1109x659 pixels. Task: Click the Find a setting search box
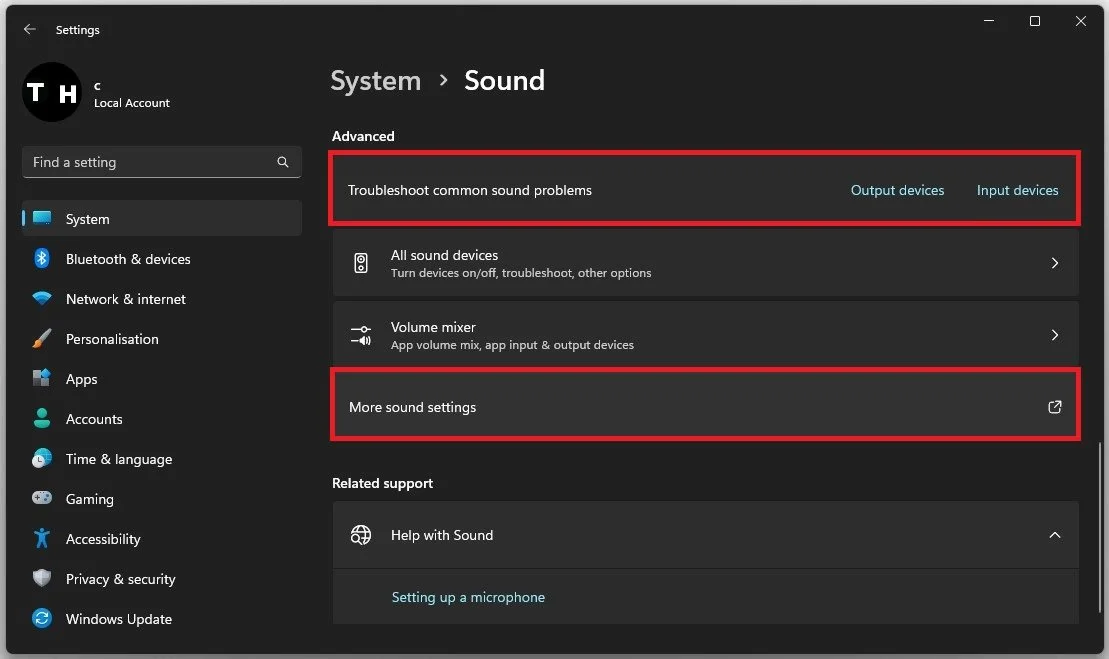pyautogui.click(x=150, y=162)
